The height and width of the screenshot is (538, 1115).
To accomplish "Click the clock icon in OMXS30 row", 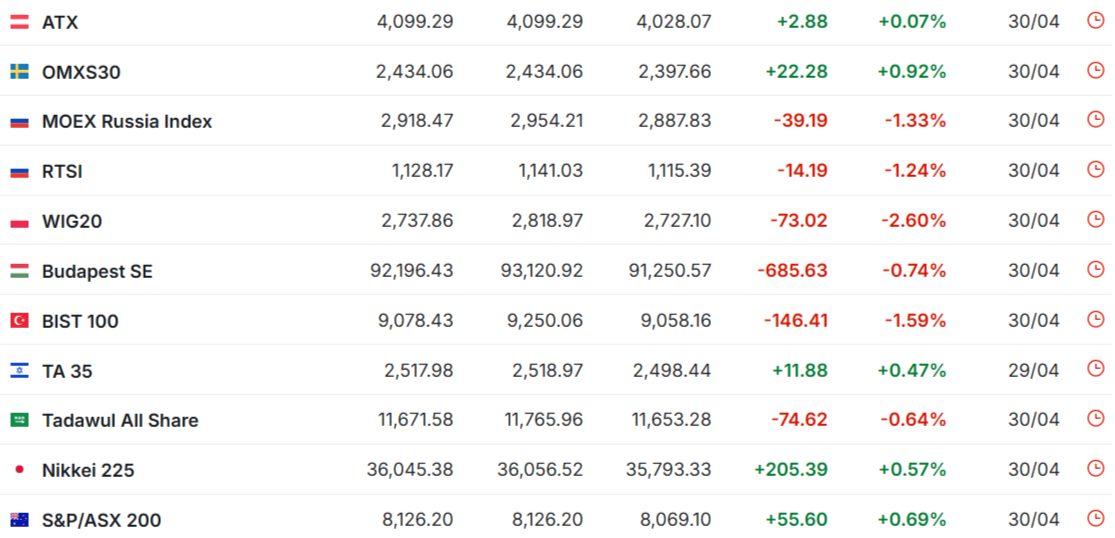I will 1096,70.
